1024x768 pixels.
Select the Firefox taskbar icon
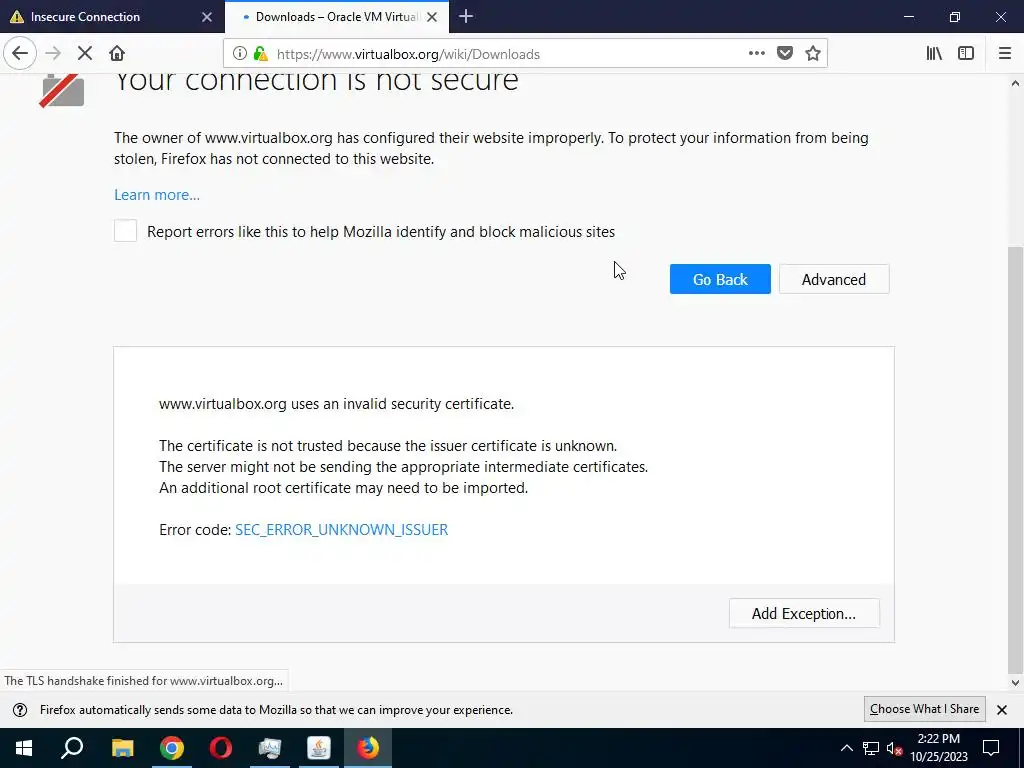click(368, 748)
